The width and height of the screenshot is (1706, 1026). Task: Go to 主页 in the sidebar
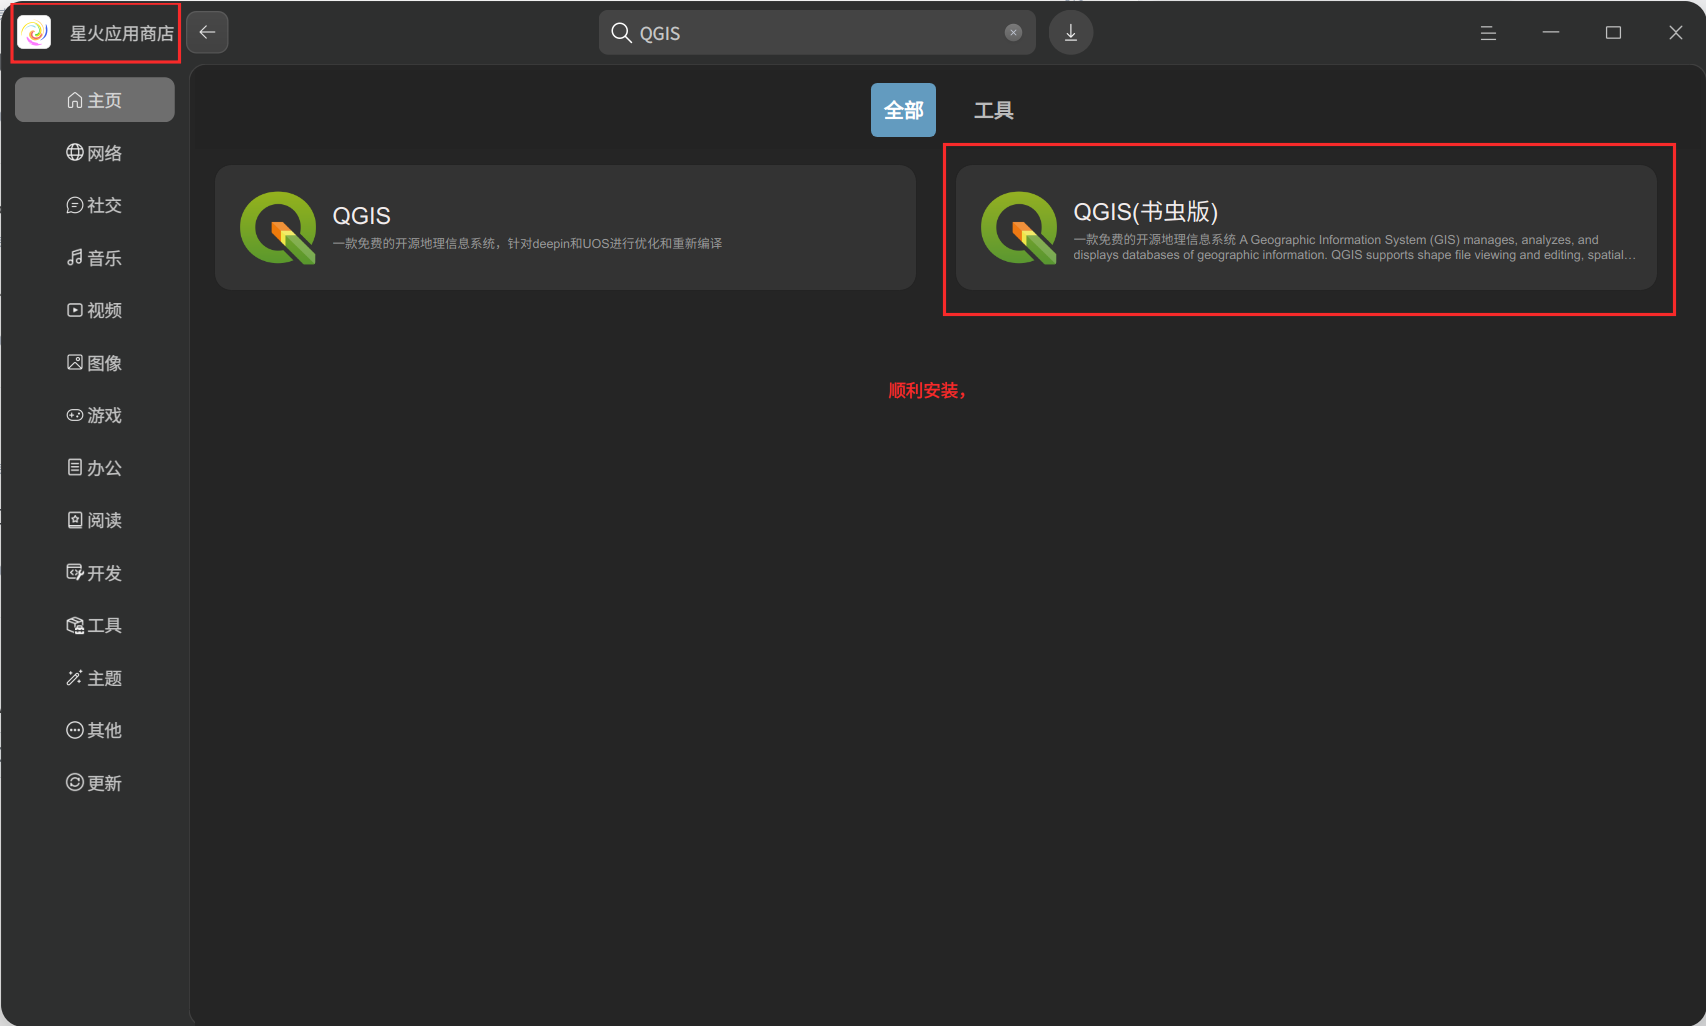[x=95, y=100]
